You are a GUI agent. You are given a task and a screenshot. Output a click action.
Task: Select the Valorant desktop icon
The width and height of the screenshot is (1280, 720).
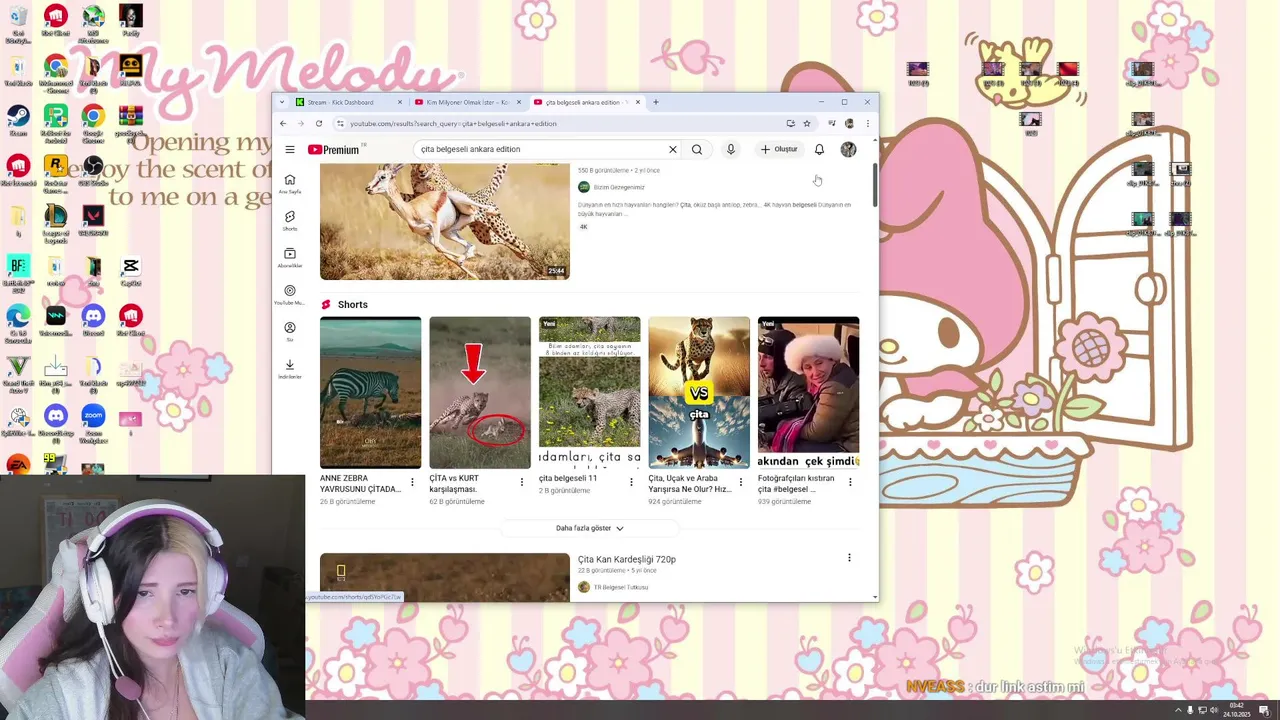pos(93,219)
